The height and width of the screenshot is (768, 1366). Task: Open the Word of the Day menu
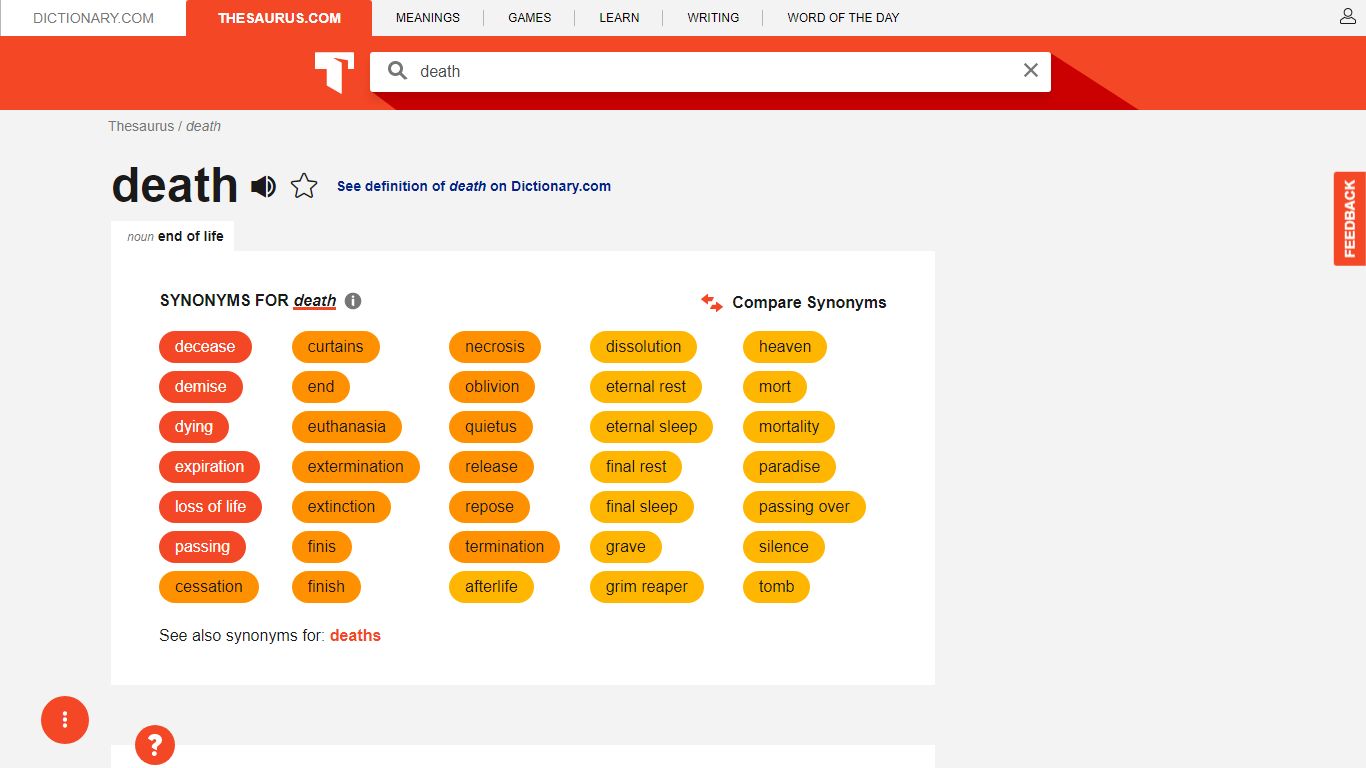pyautogui.click(x=843, y=18)
